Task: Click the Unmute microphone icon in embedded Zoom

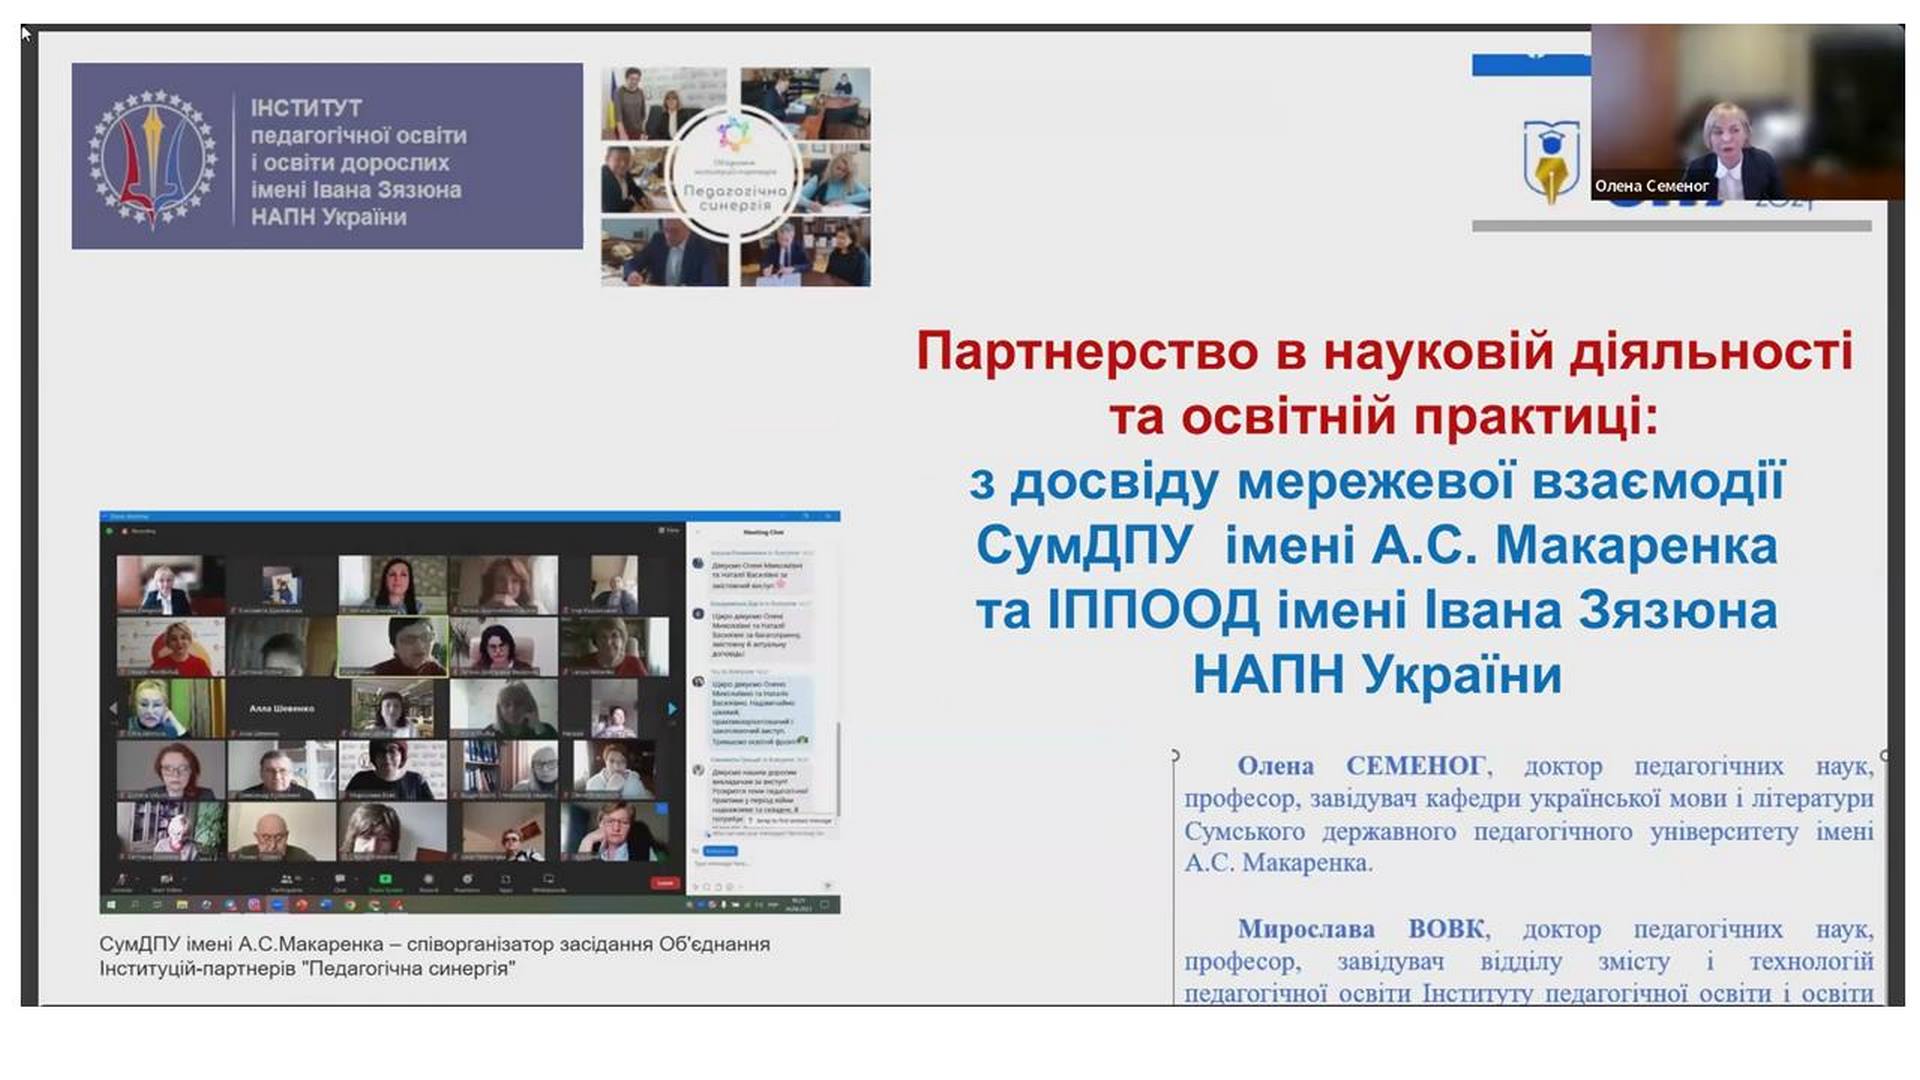Action: (121, 879)
